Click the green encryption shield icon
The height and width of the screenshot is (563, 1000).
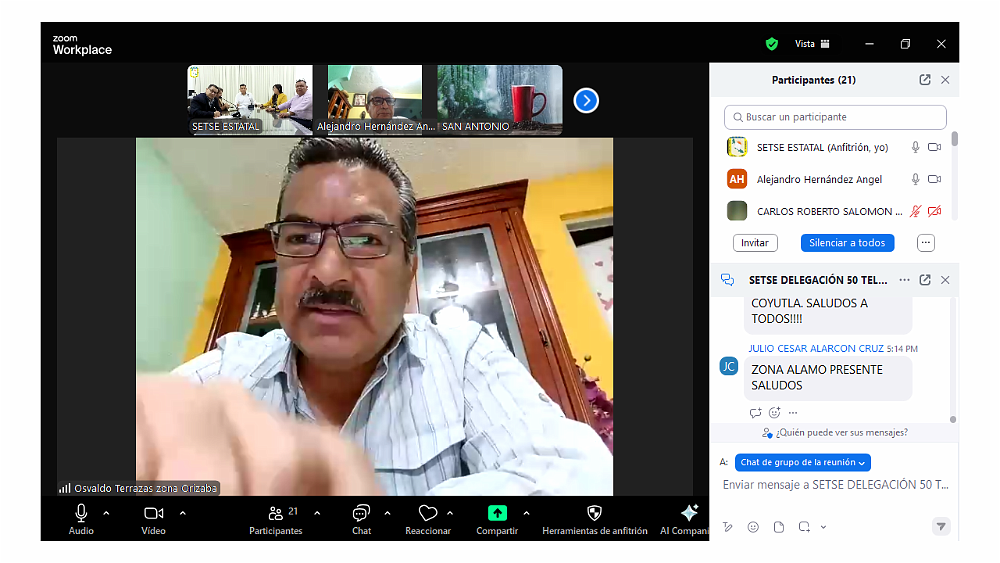point(771,44)
